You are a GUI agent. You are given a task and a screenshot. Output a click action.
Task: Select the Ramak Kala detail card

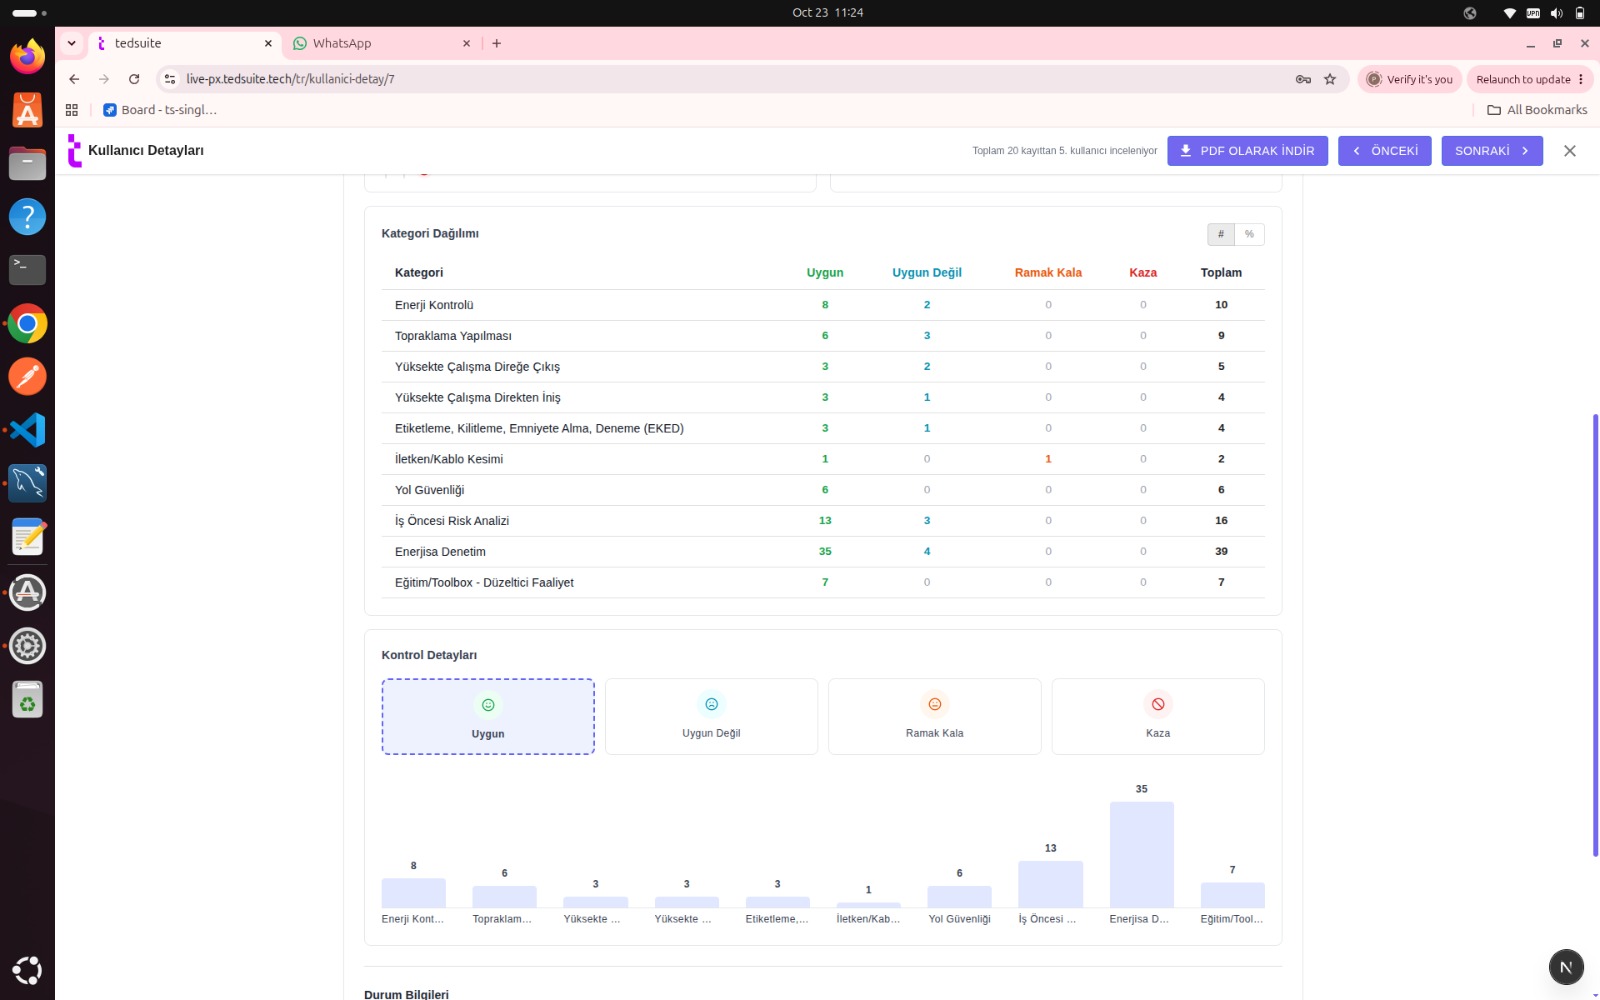coord(935,716)
